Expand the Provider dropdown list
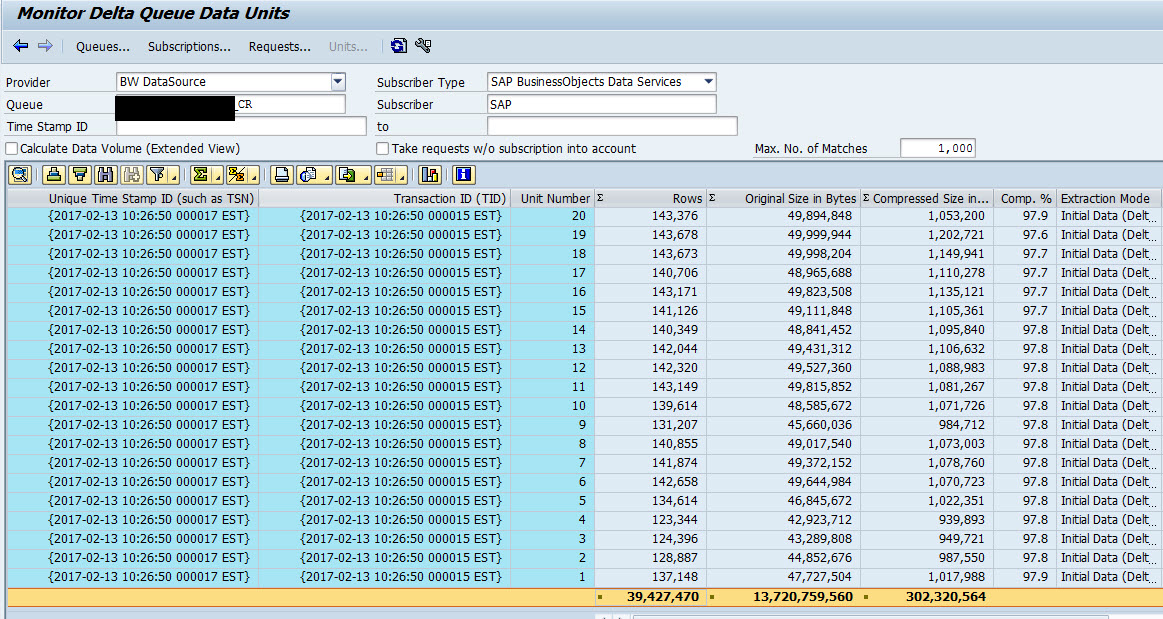The image size is (1163, 619). (338, 82)
